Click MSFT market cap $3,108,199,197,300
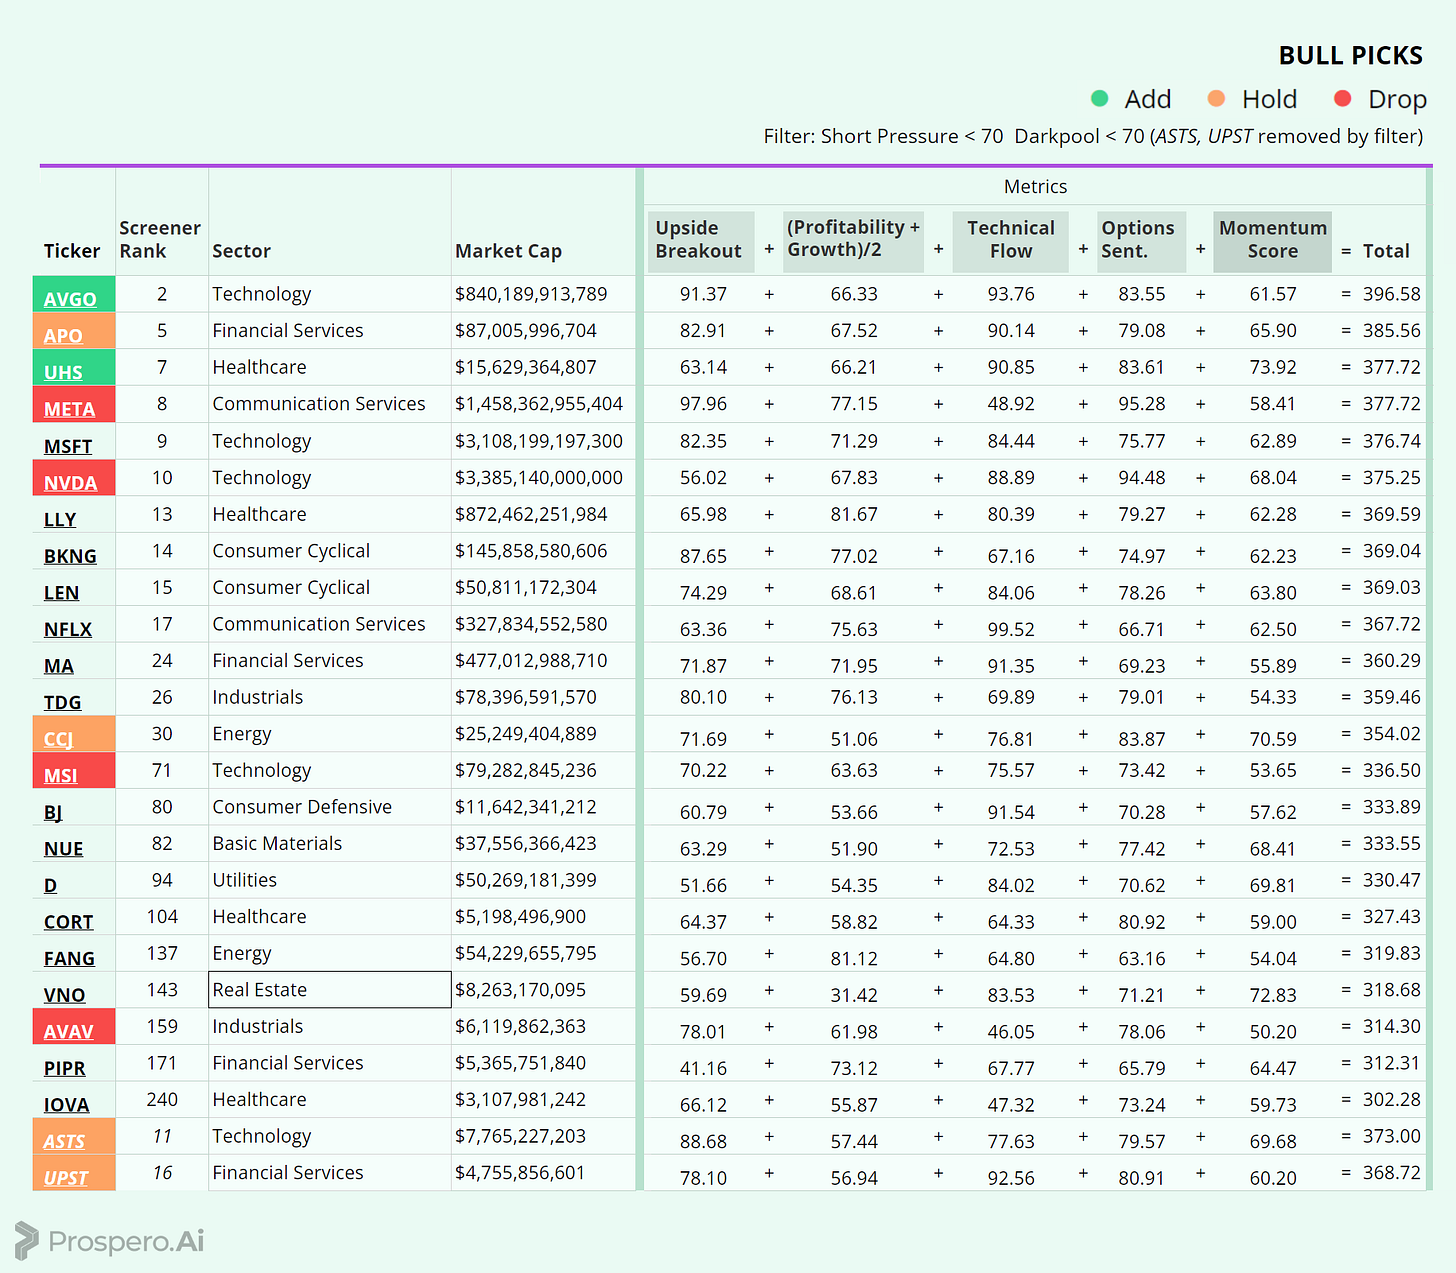 pyautogui.click(x=539, y=441)
